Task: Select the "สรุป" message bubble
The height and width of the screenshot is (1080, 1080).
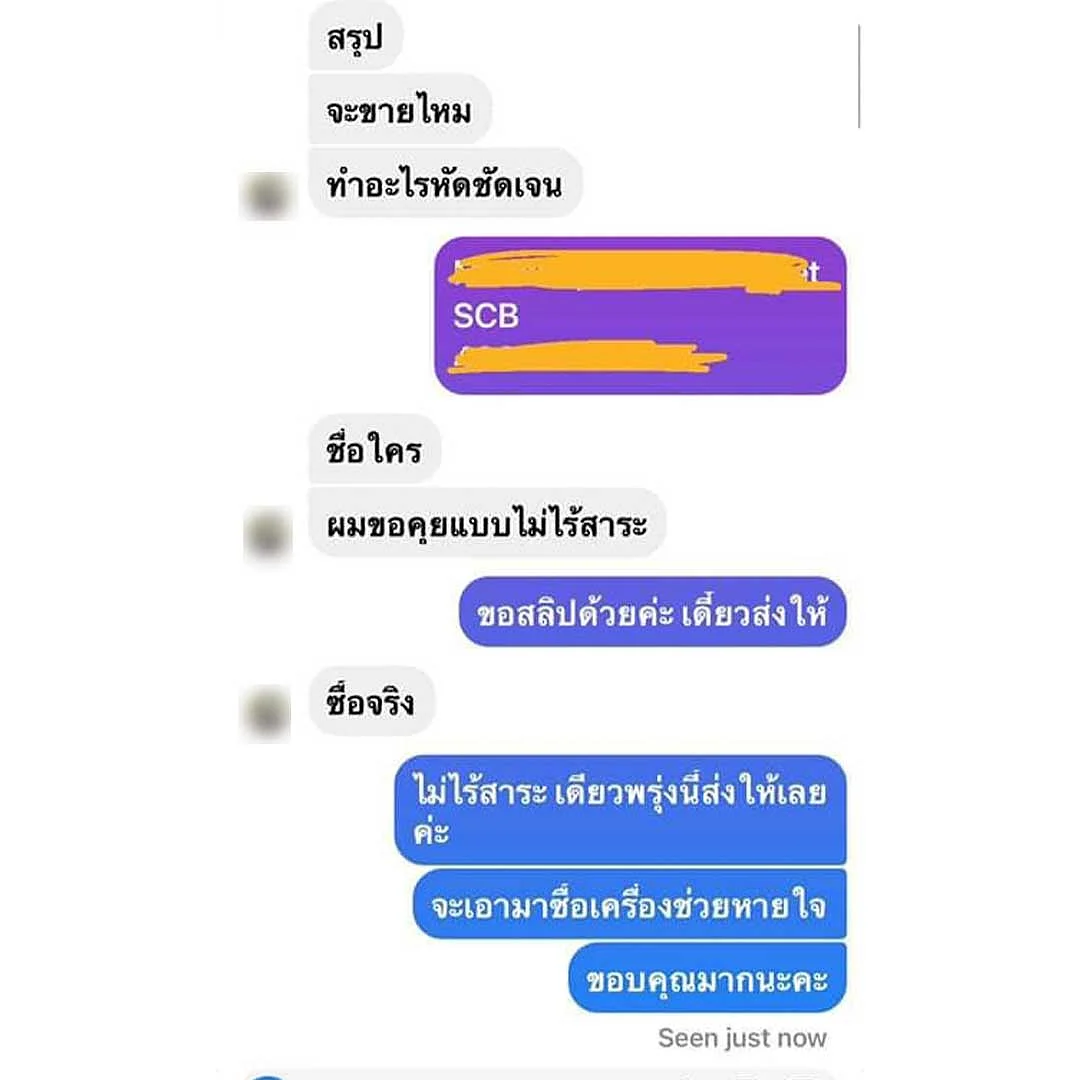Action: coord(355,36)
